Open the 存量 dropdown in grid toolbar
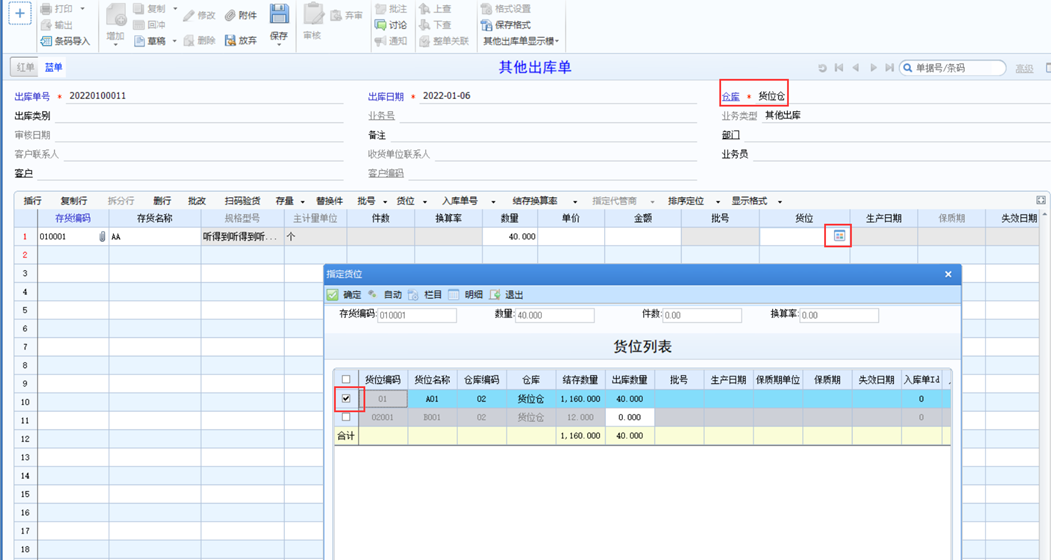Image resolution: width=1051 pixels, height=560 pixels. pyautogui.click(x=302, y=201)
